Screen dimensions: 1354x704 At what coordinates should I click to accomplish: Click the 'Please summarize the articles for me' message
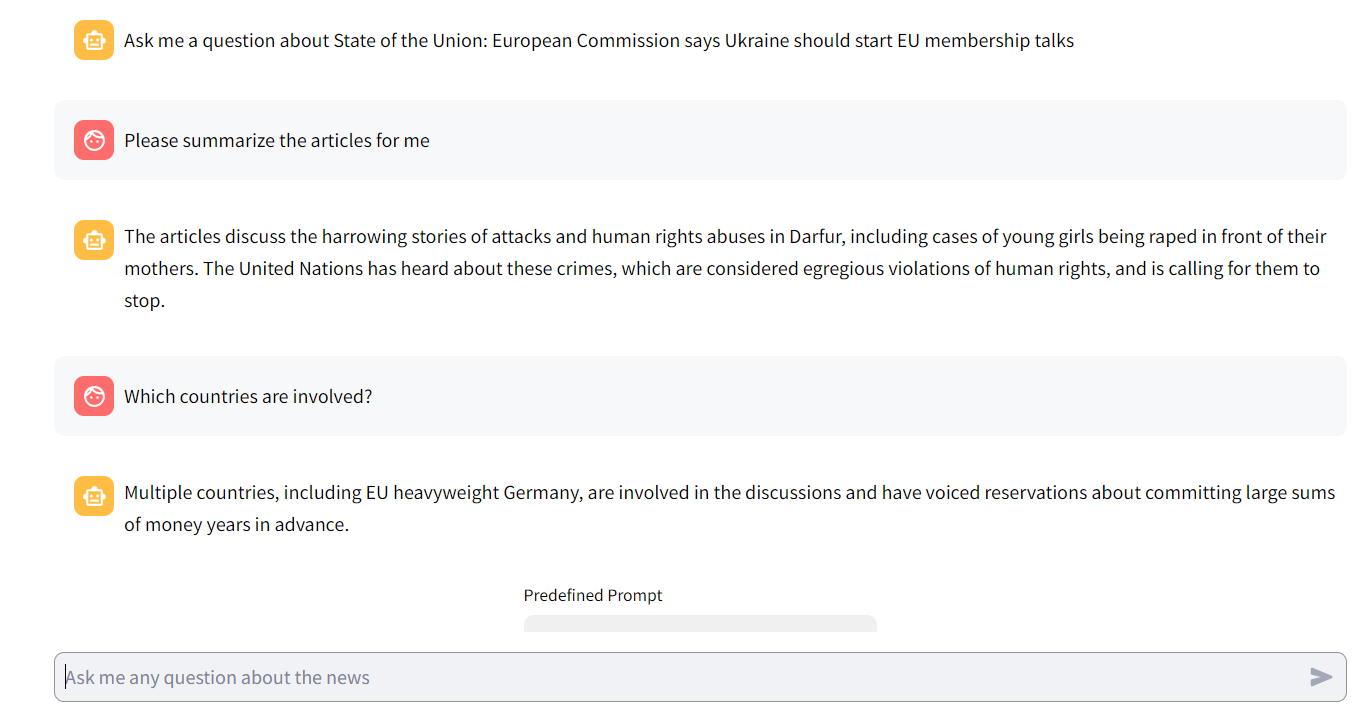click(x=277, y=141)
